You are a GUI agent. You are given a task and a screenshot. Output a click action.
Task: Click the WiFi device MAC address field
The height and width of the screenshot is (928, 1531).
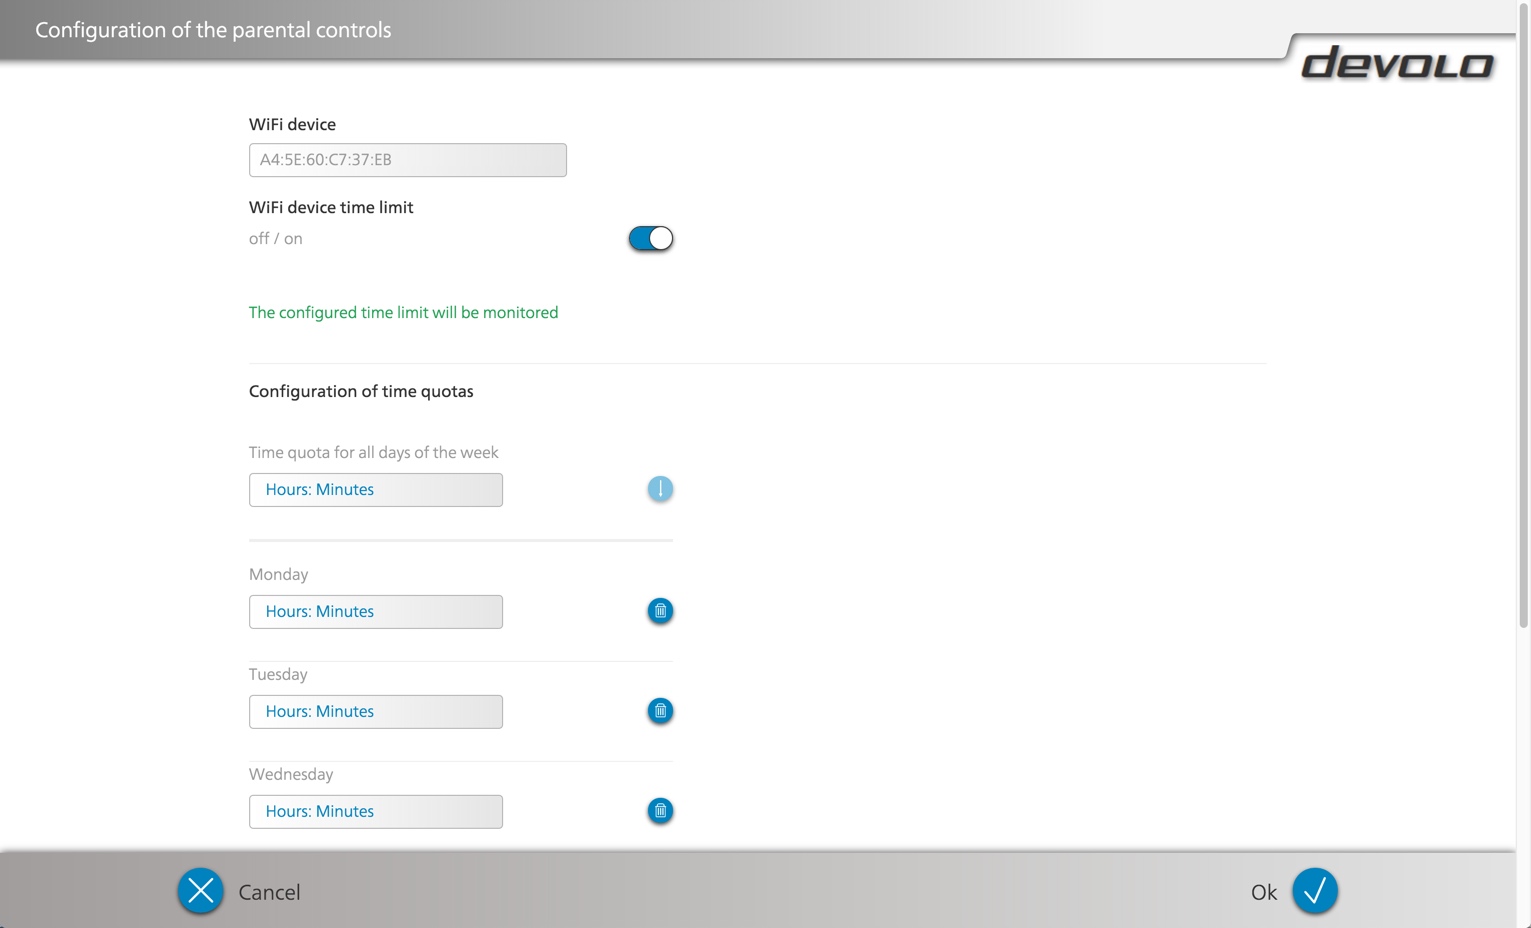[407, 160]
